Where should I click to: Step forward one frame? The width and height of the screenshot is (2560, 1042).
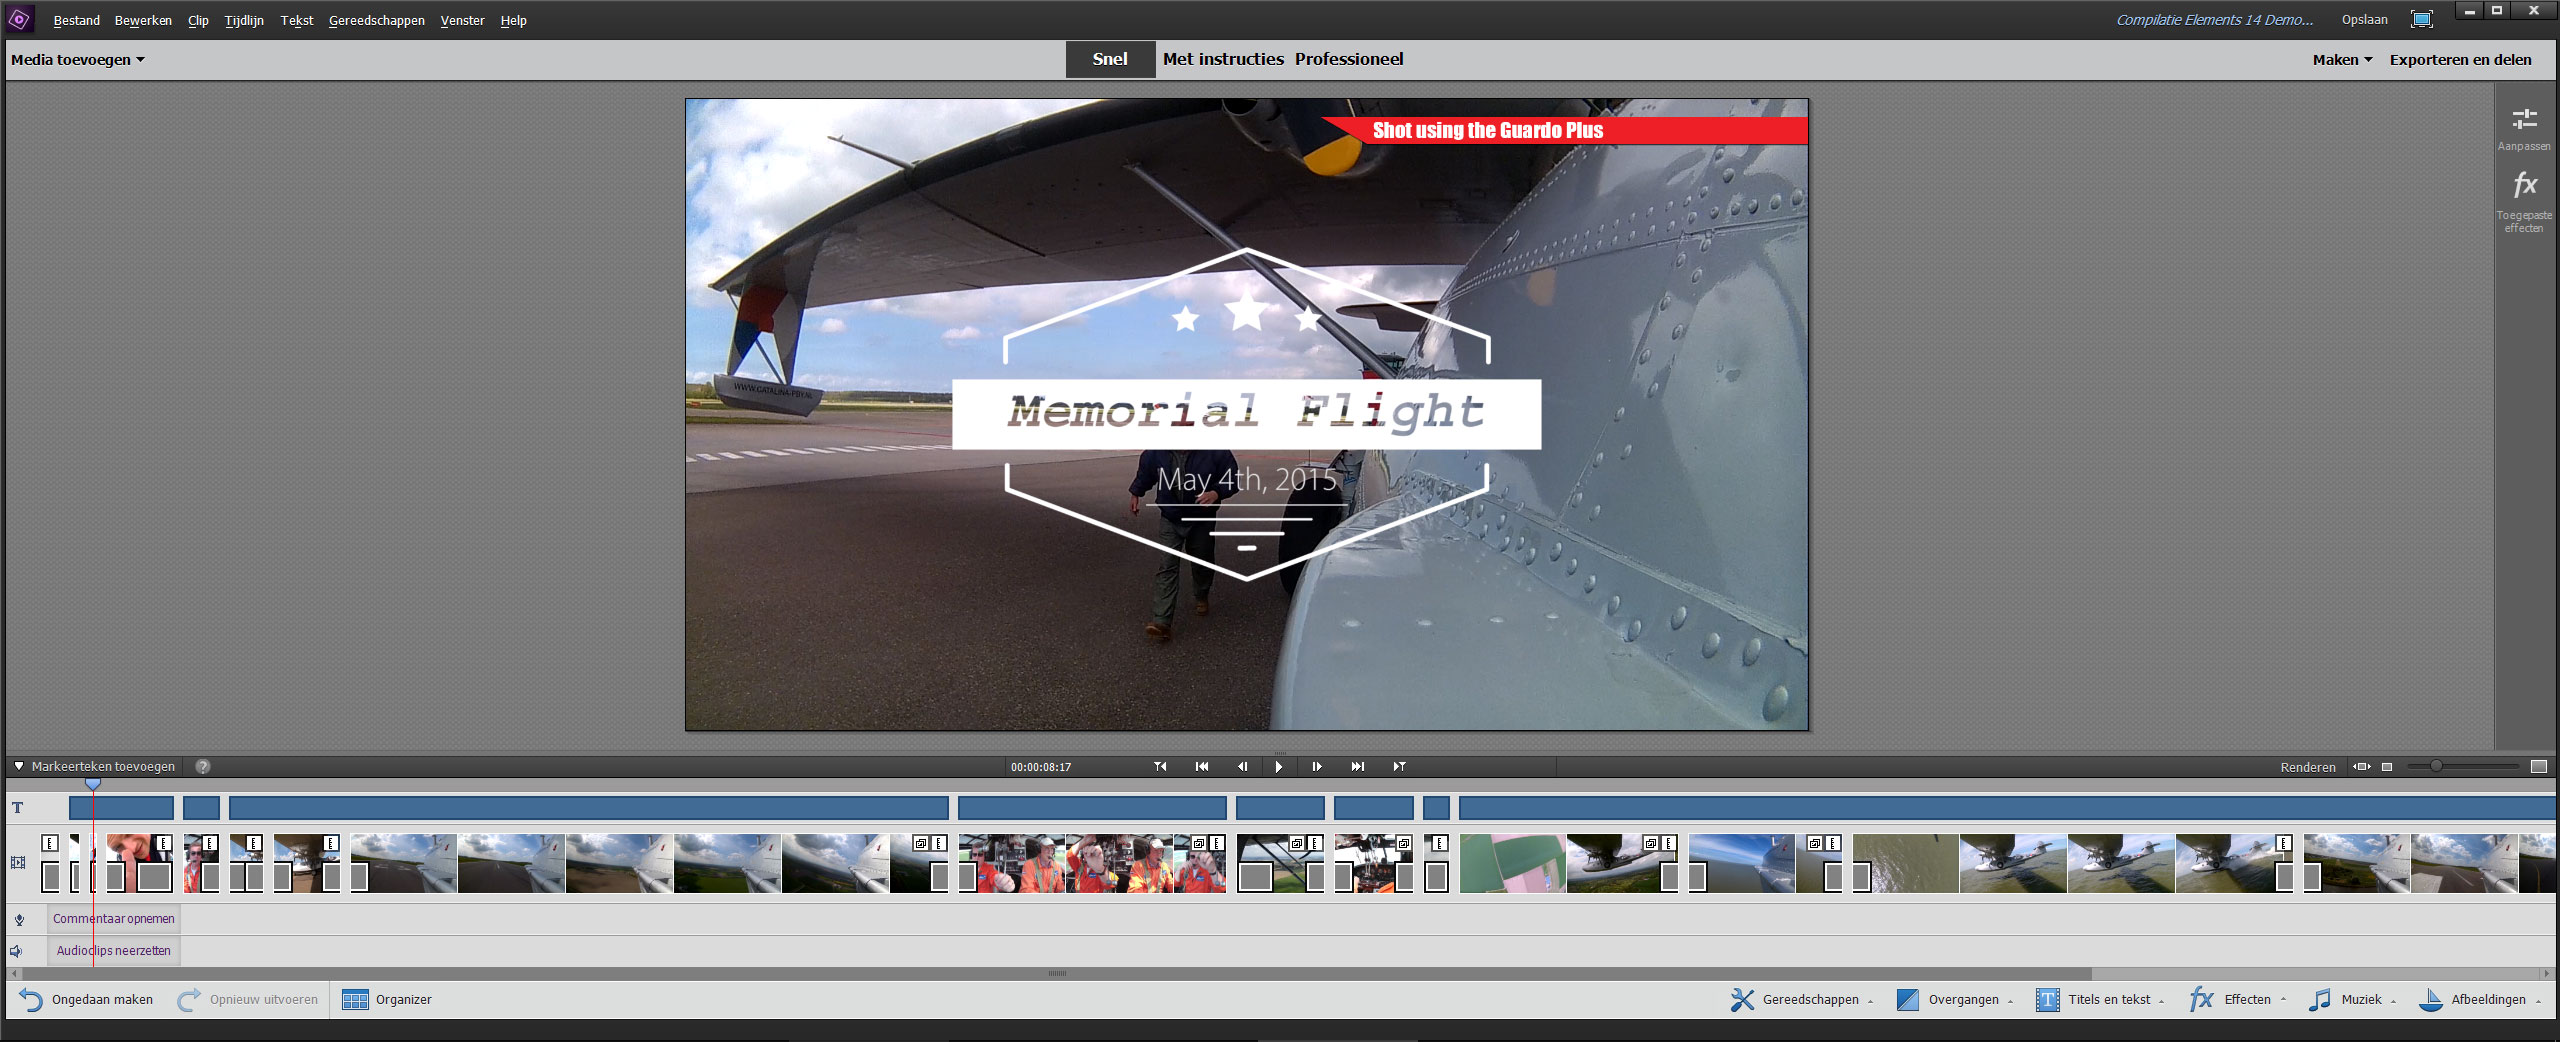point(1317,767)
